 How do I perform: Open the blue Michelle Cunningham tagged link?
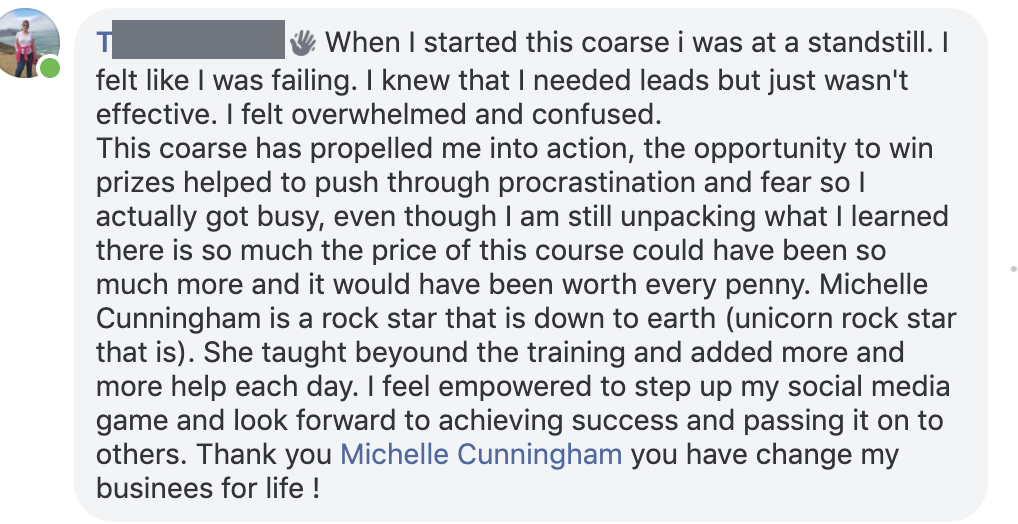pos(481,454)
